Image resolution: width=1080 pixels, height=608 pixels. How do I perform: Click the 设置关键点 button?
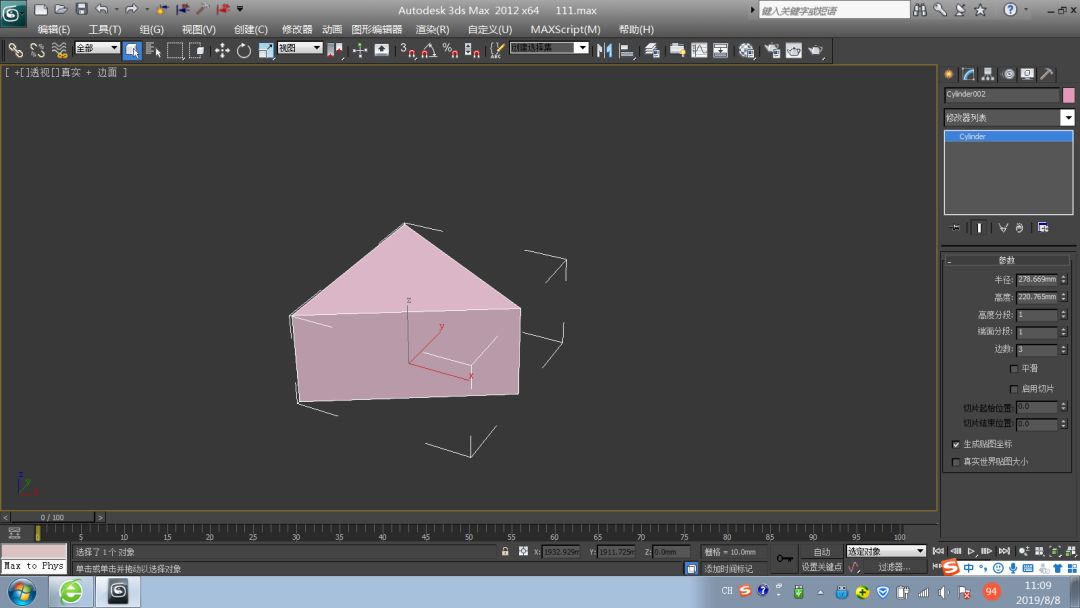point(822,567)
